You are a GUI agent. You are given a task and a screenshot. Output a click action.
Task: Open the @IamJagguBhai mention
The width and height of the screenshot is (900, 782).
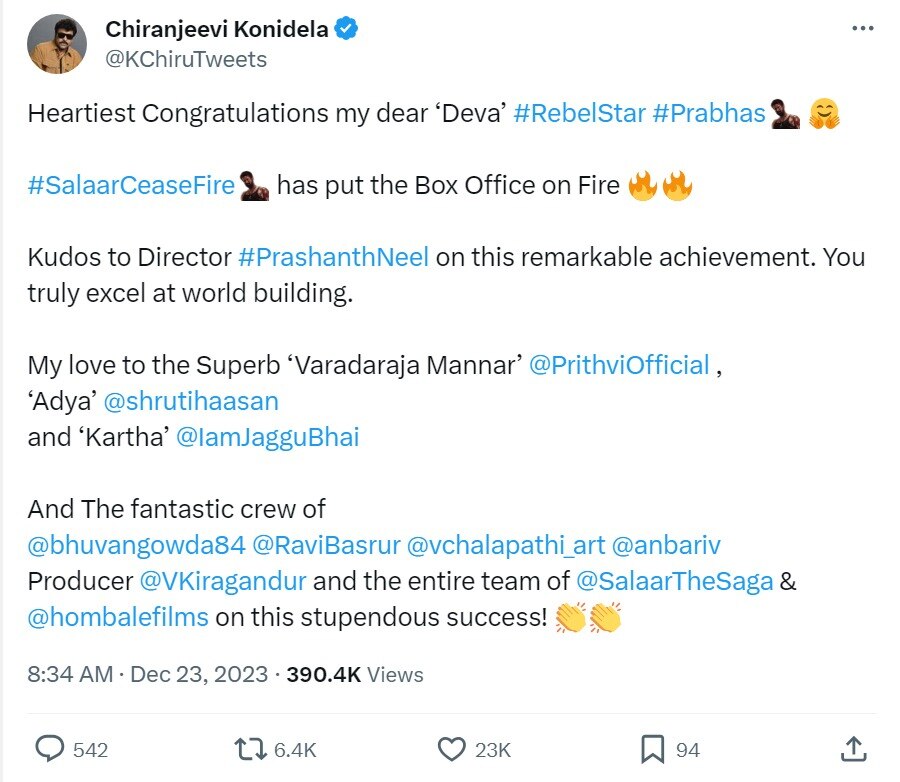click(266, 437)
